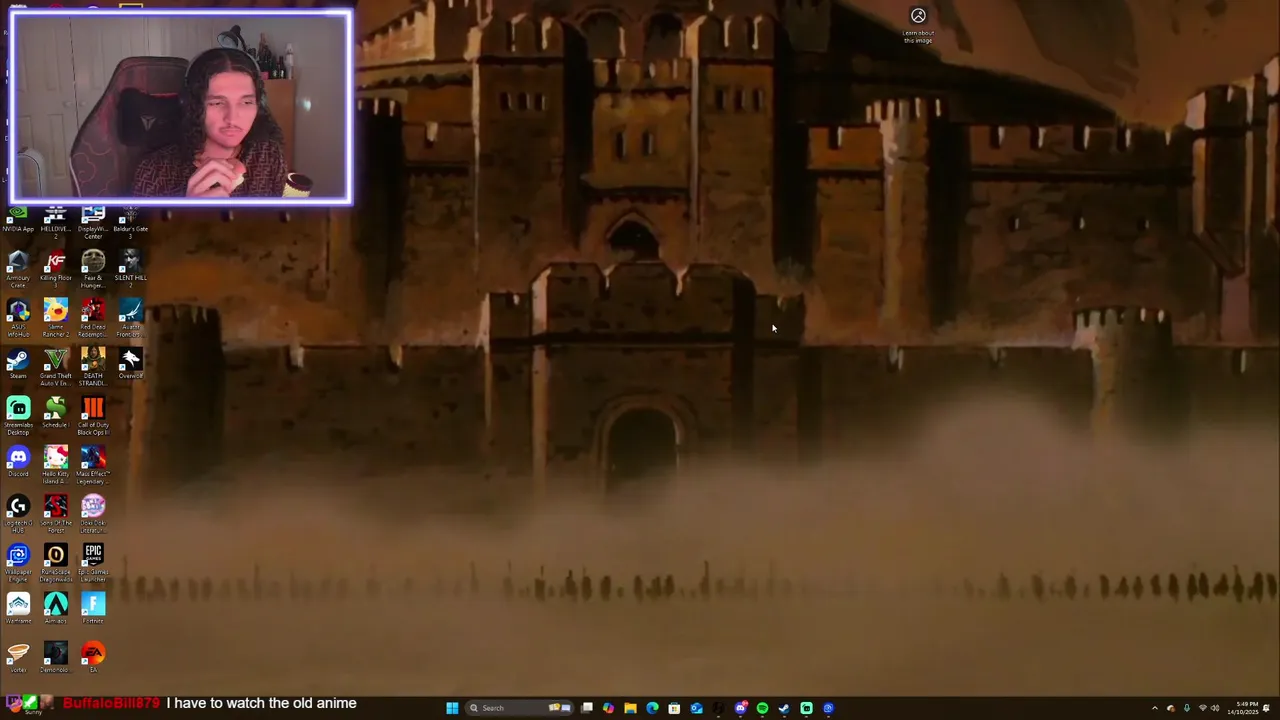The height and width of the screenshot is (720, 1280).
Task: Launch the SILENT HILL 2 shortcut
Action: [x=130, y=268]
